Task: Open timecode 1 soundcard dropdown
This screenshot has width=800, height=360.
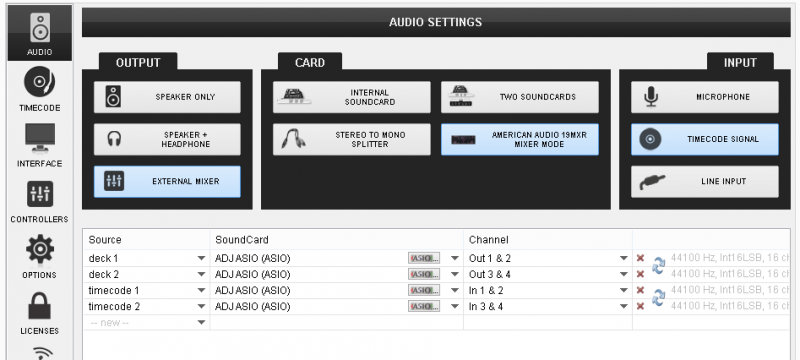Action: pyautogui.click(x=455, y=291)
